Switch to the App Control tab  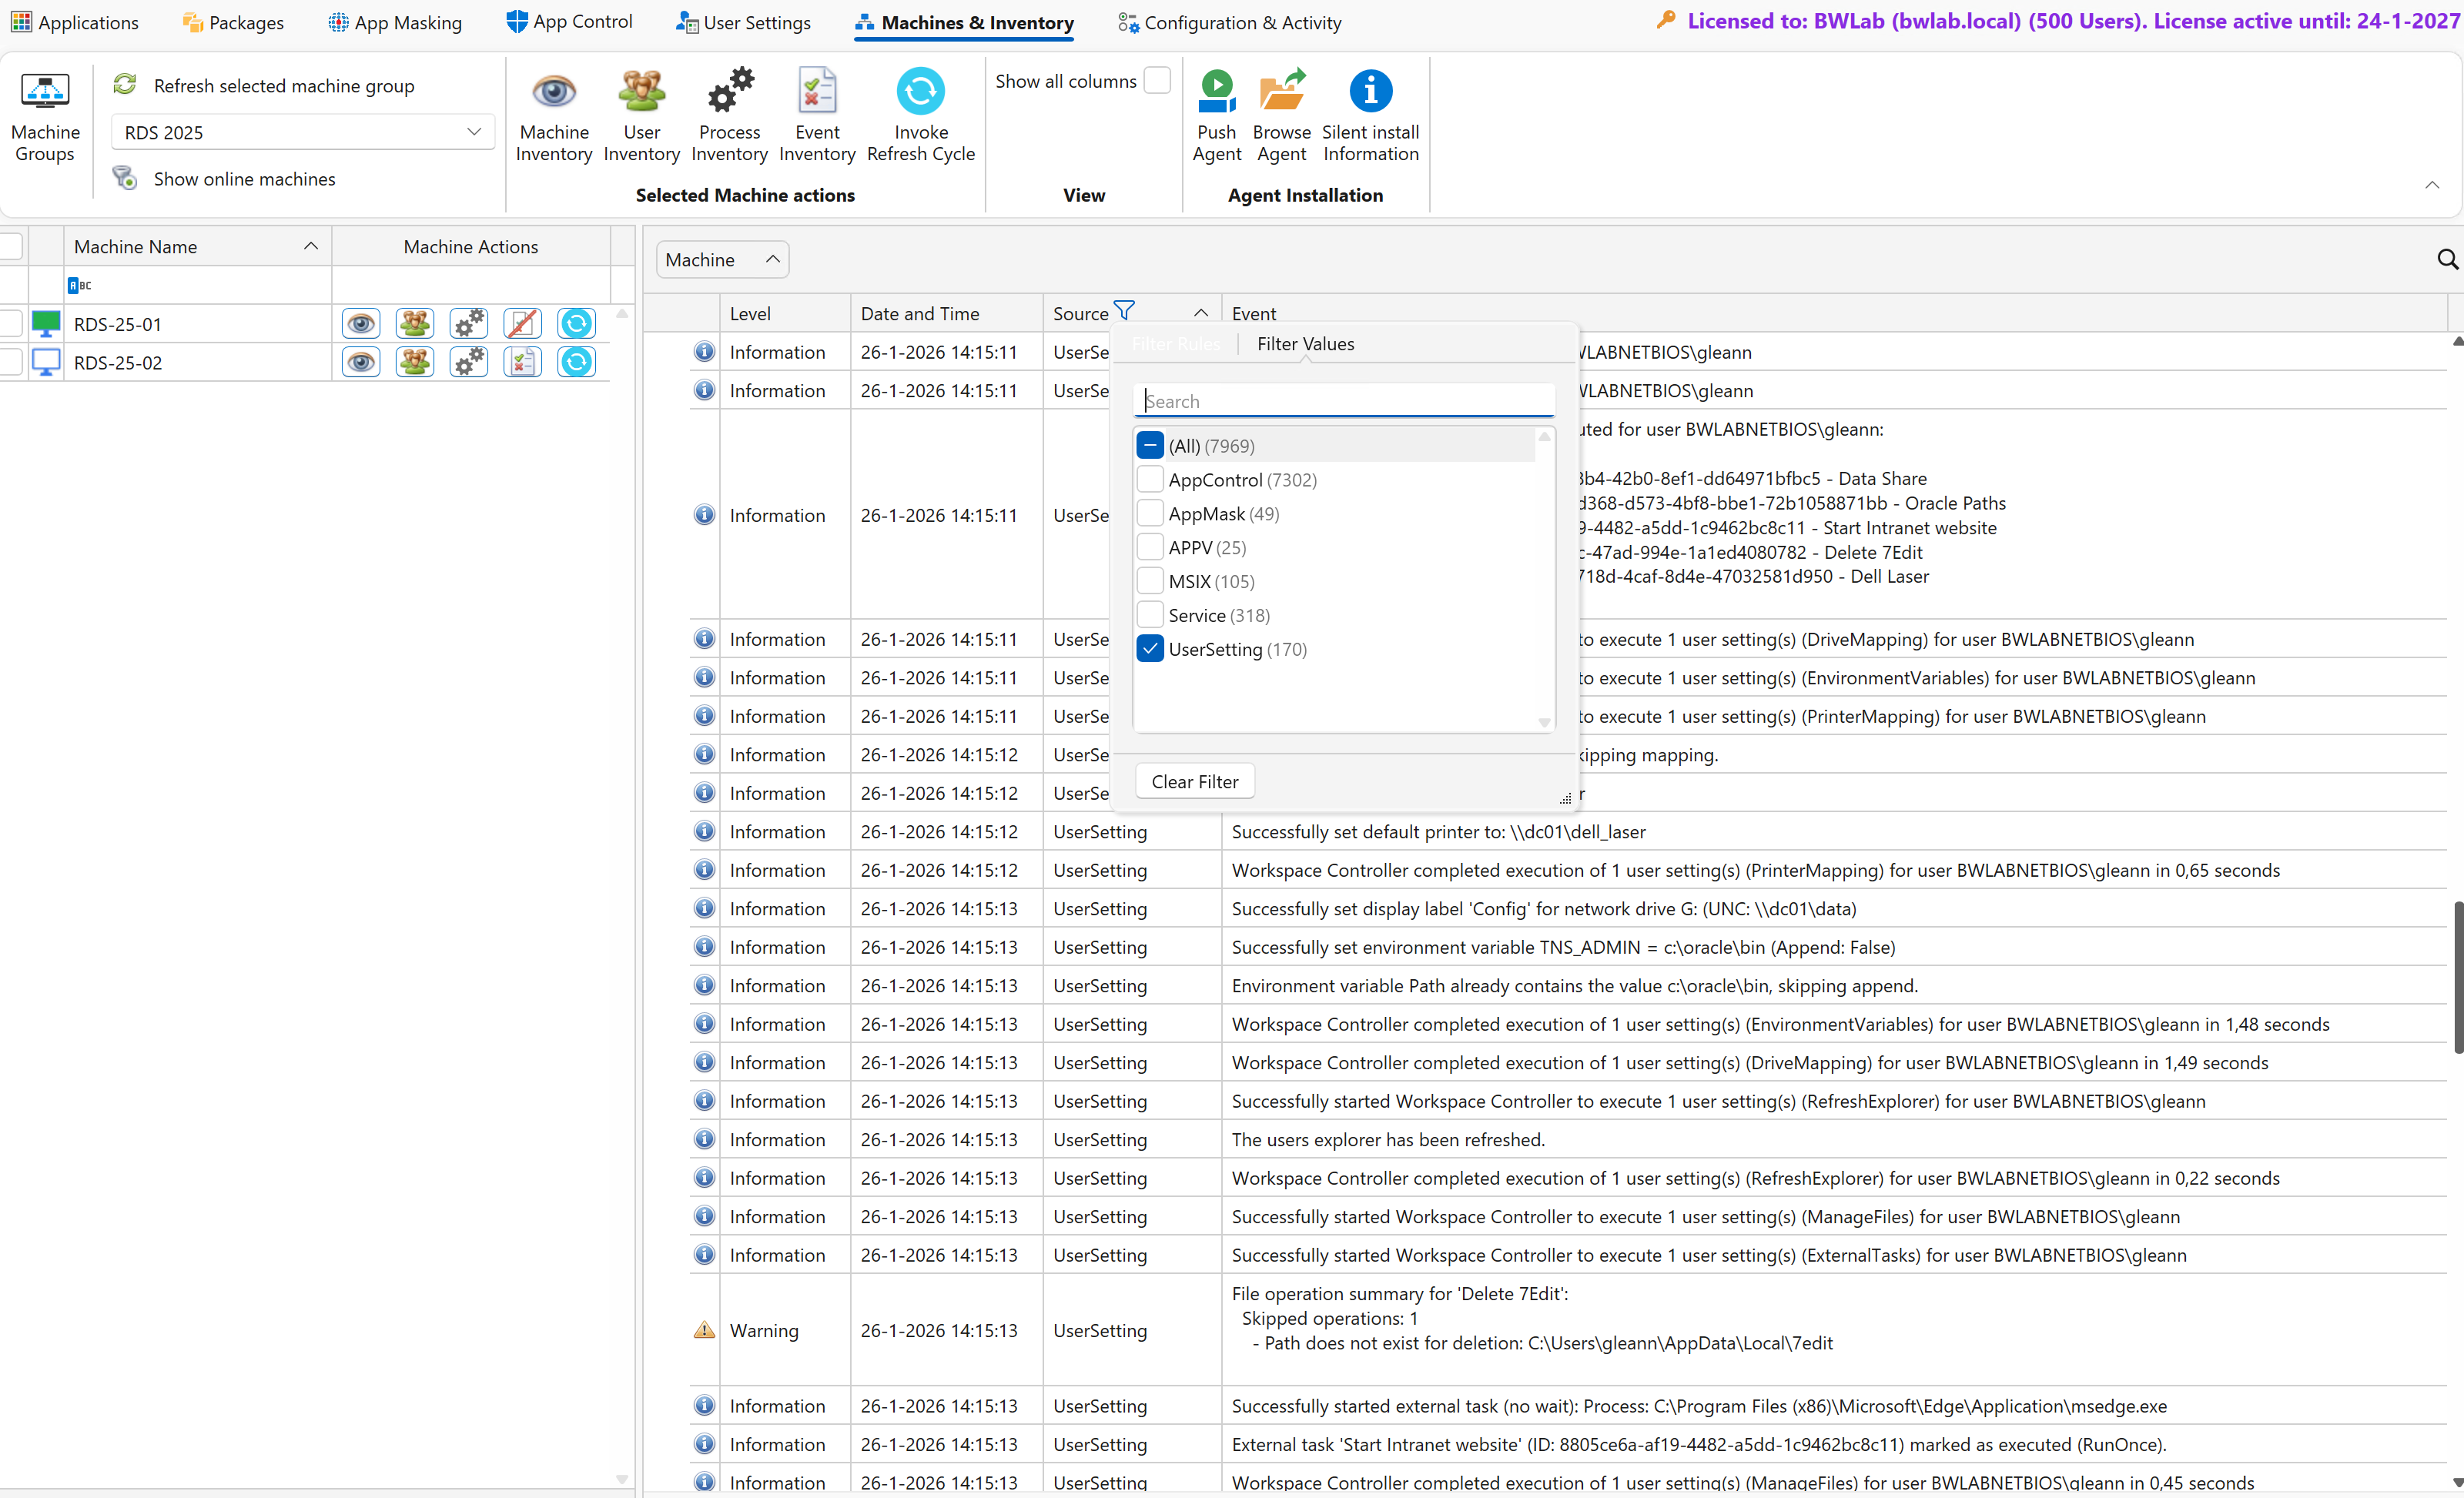(x=570, y=22)
